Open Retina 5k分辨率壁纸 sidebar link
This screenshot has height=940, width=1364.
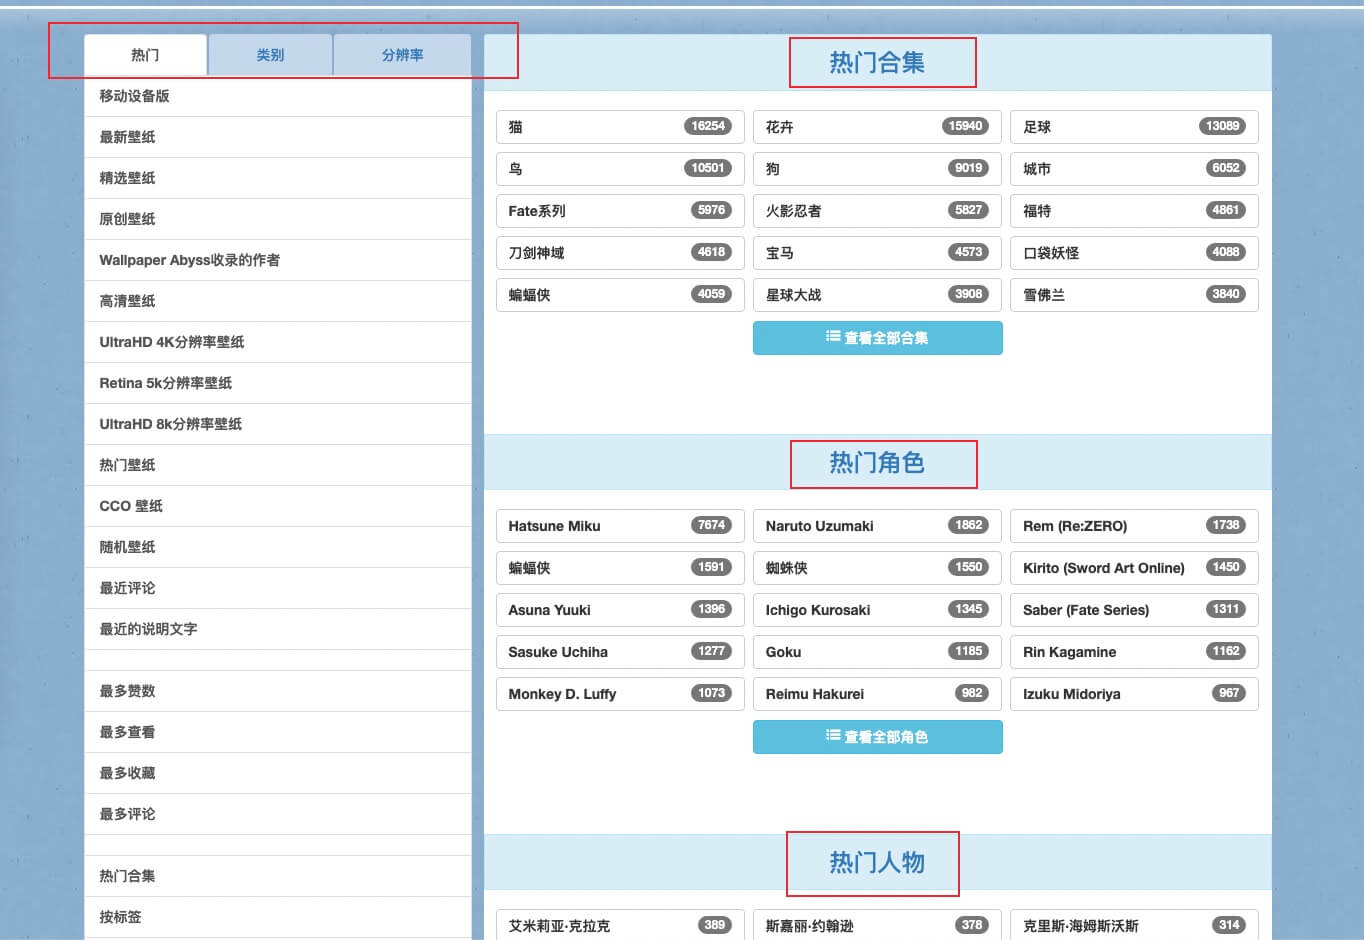tap(278, 383)
